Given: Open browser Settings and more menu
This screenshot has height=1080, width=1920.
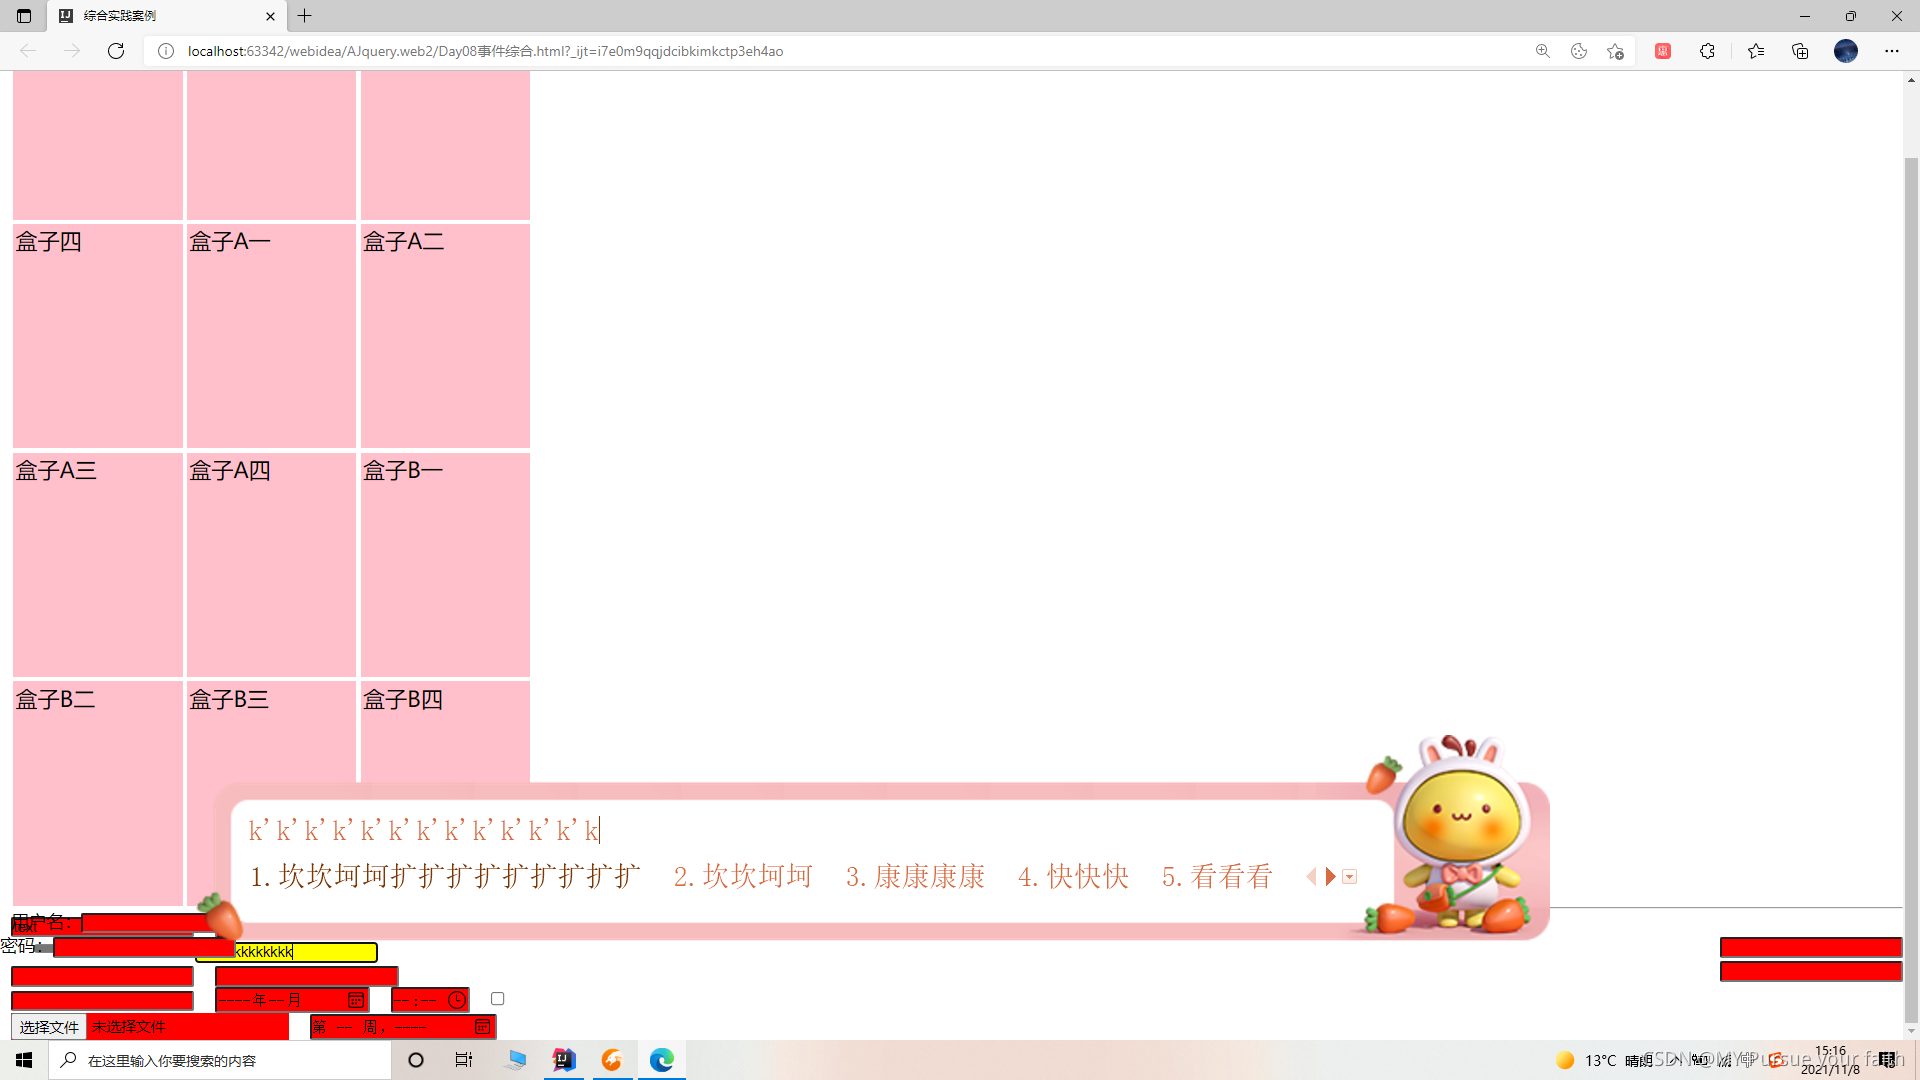Looking at the screenshot, I should point(1892,51).
